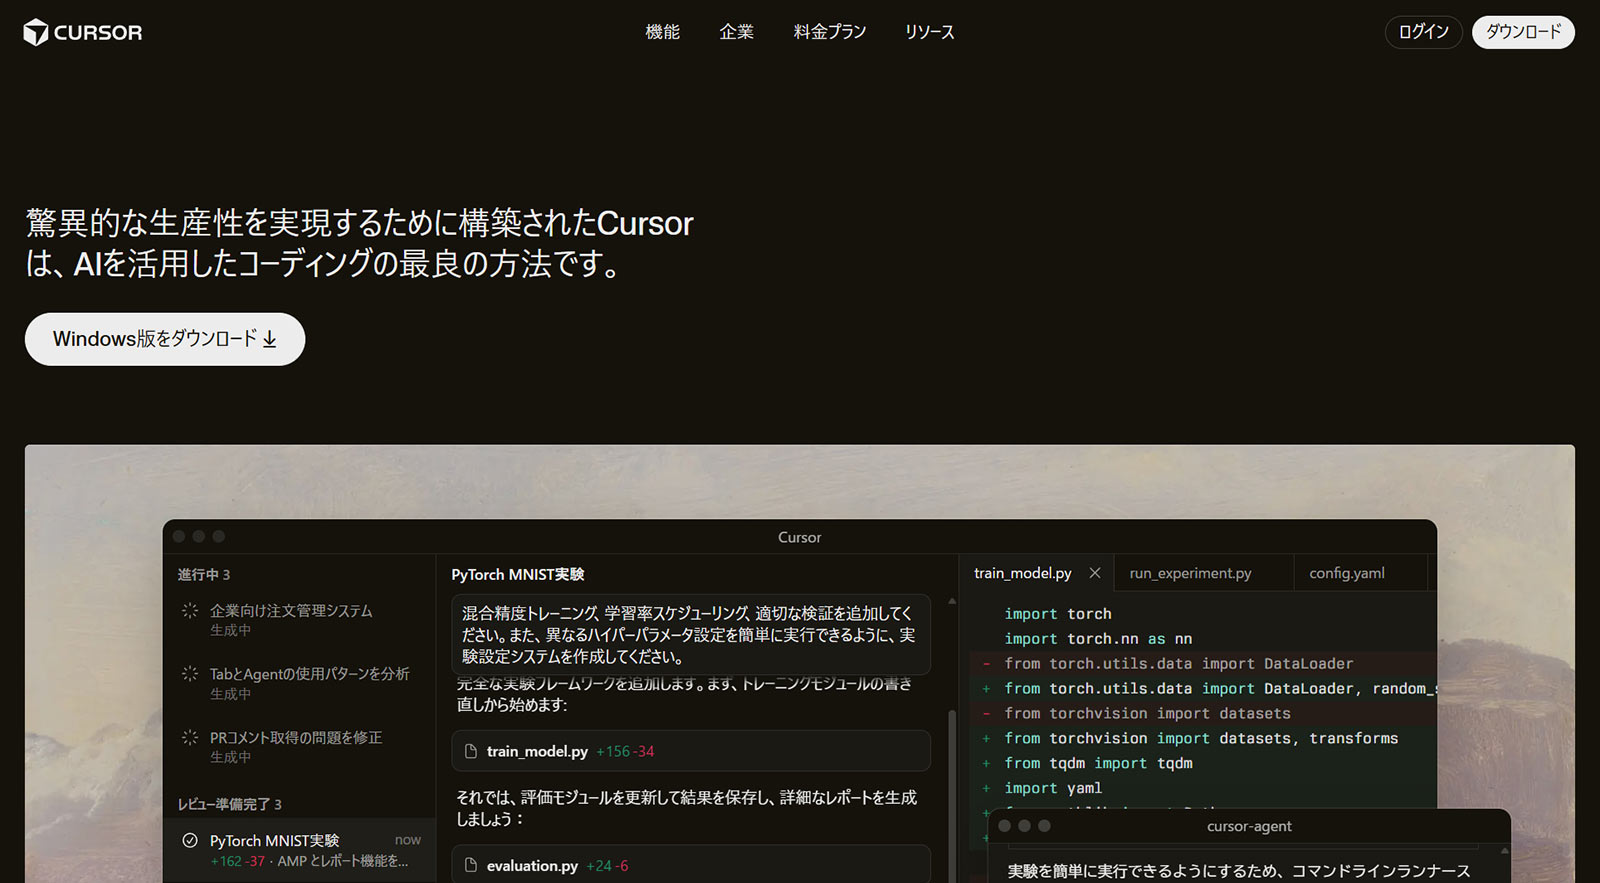Click the 進行中 3 section header

(x=204, y=574)
